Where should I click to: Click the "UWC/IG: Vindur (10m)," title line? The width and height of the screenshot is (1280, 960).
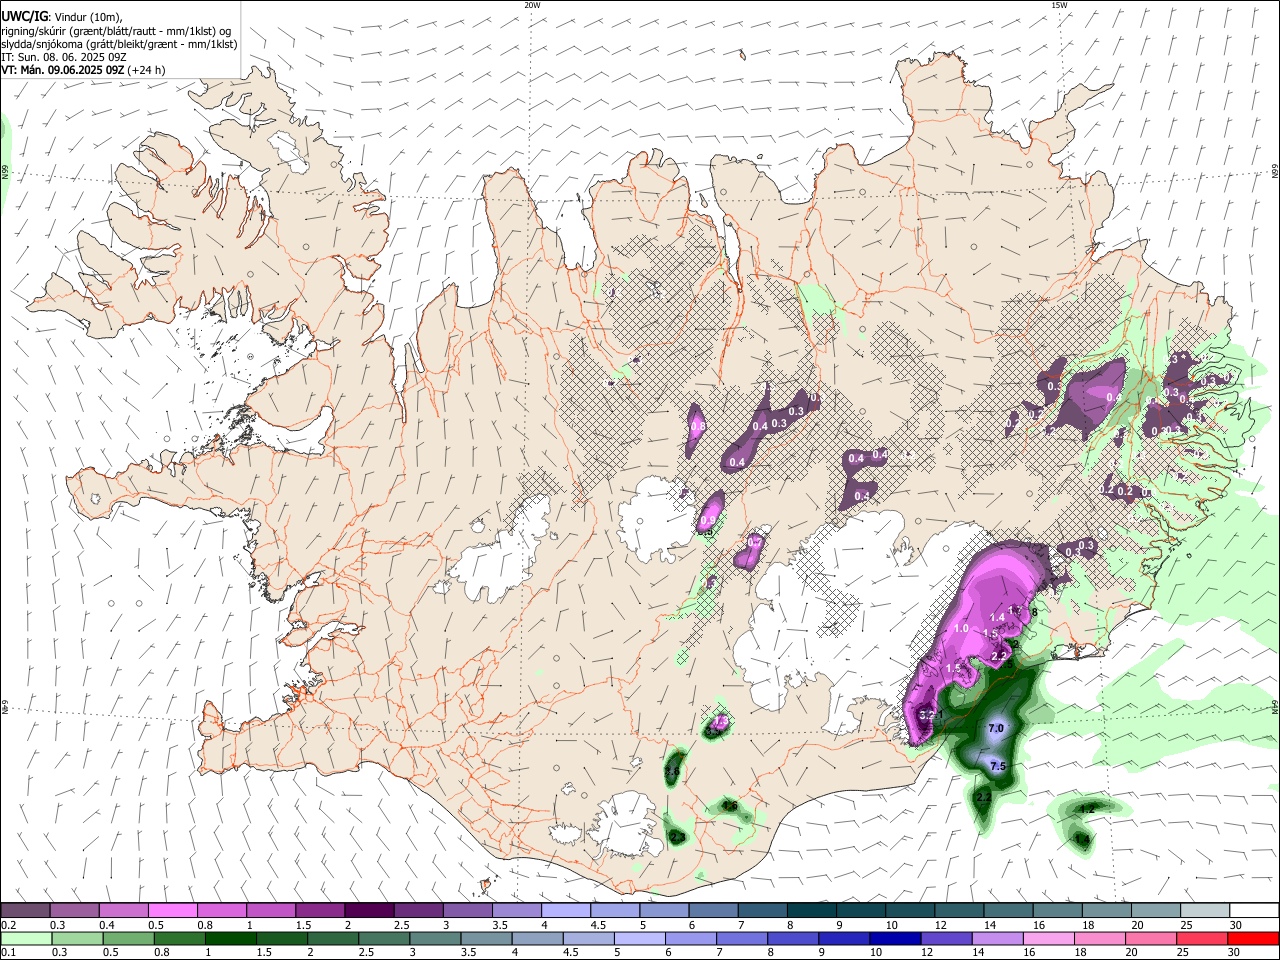pyautogui.click(x=62, y=17)
